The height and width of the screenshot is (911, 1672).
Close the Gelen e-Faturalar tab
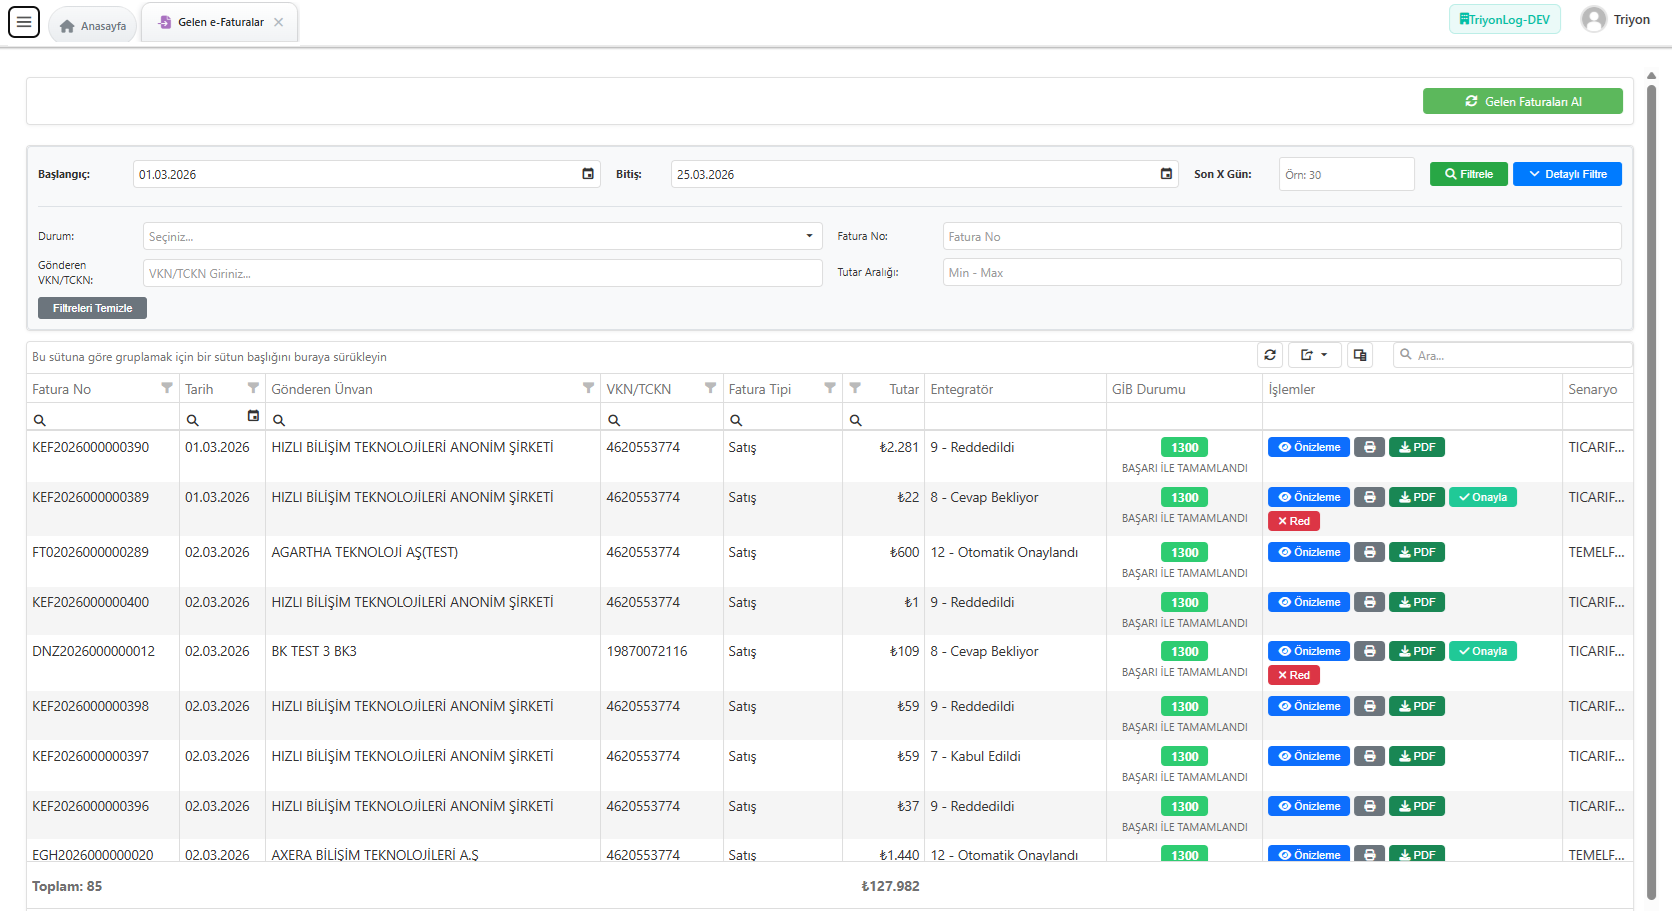pos(279,22)
